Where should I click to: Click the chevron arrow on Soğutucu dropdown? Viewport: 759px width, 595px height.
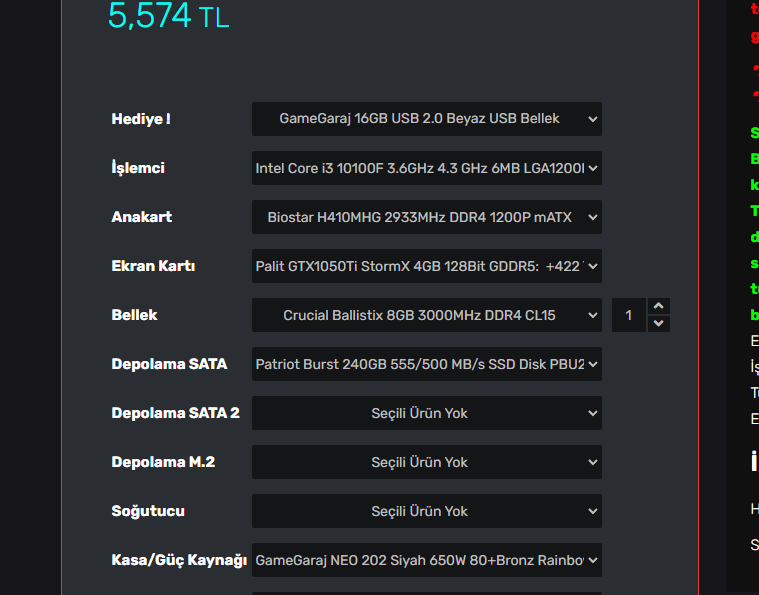[x=593, y=511]
